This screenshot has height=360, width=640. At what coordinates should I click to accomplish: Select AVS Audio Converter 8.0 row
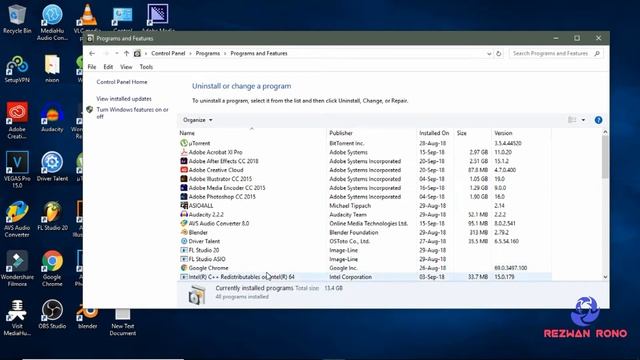(x=365, y=224)
